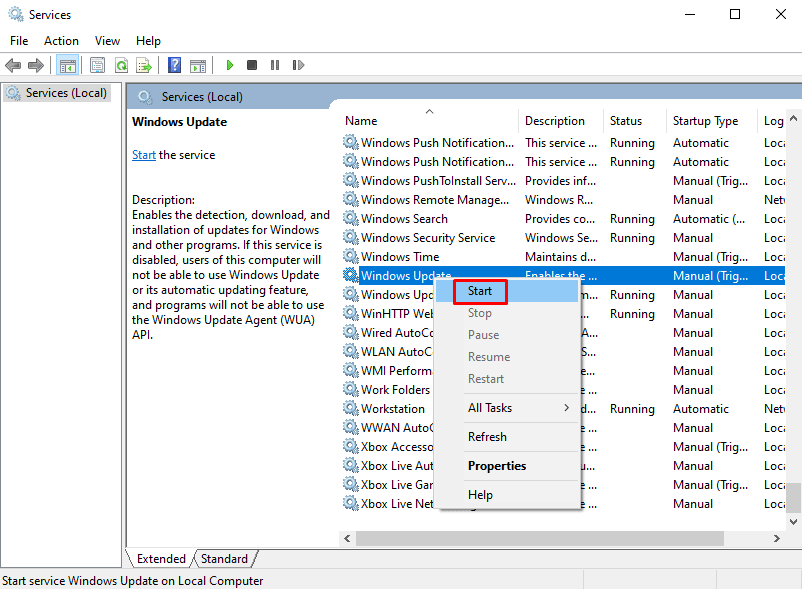The width and height of the screenshot is (802, 589).
Task: Switch to the Standard tab
Action: pyautogui.click(x=225, y=559)
